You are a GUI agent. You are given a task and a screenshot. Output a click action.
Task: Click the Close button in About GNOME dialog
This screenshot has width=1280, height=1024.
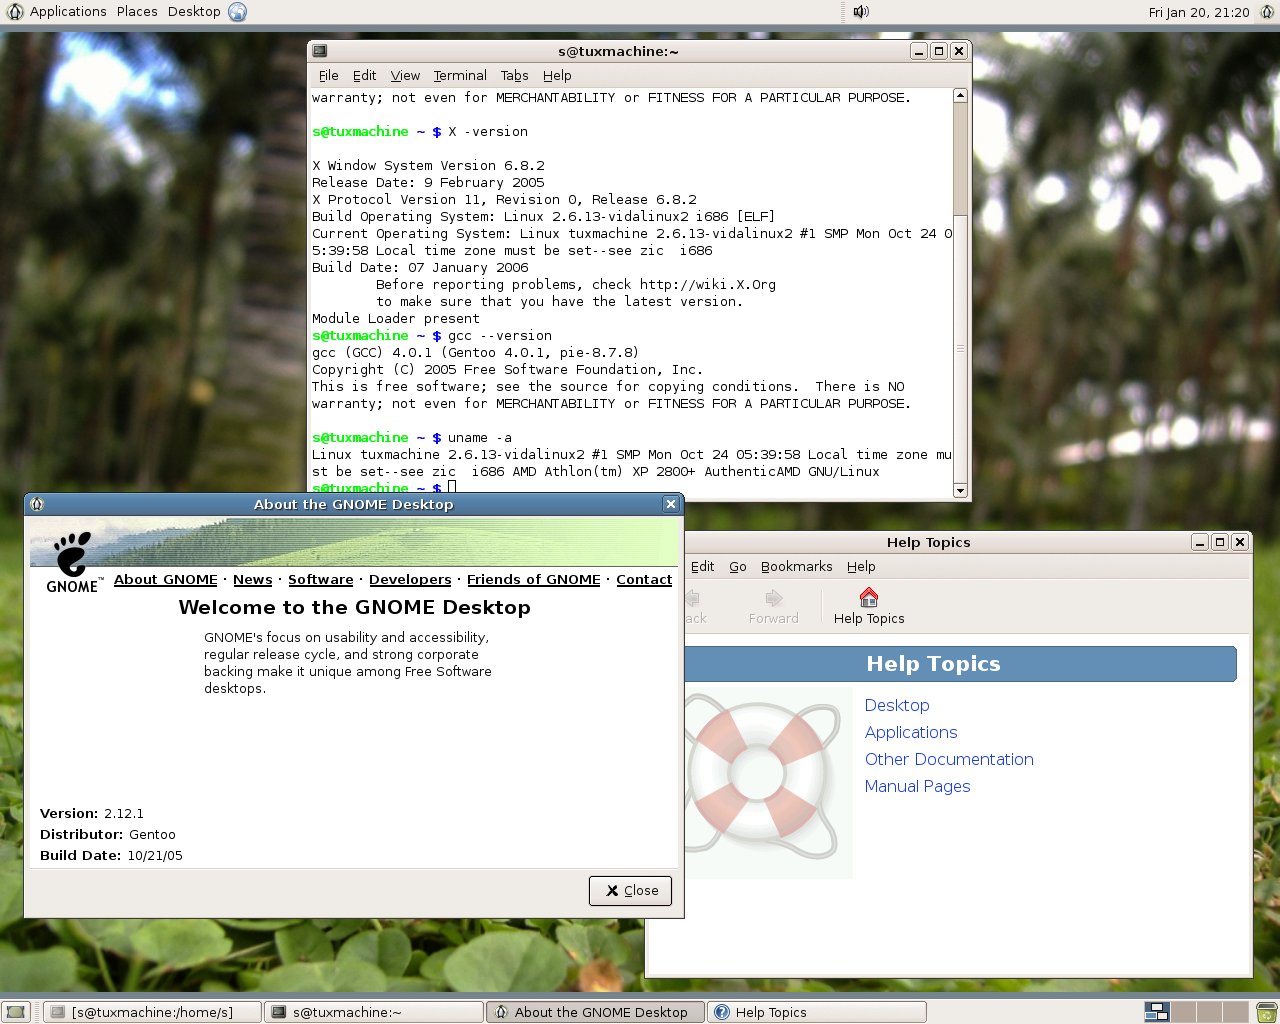[x=630, y=891]
